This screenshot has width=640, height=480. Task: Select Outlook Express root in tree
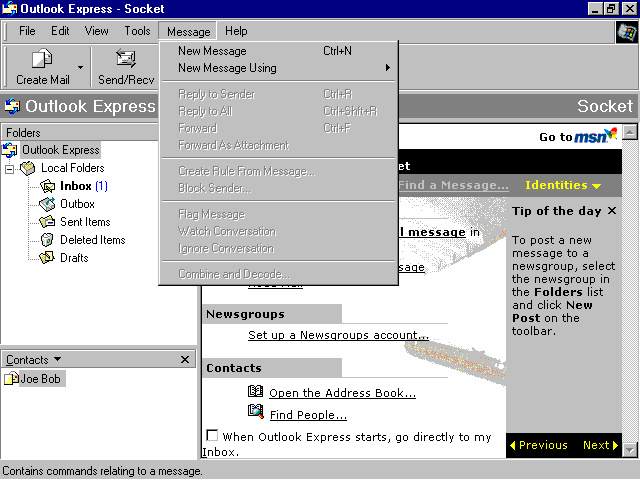[61, 150]
